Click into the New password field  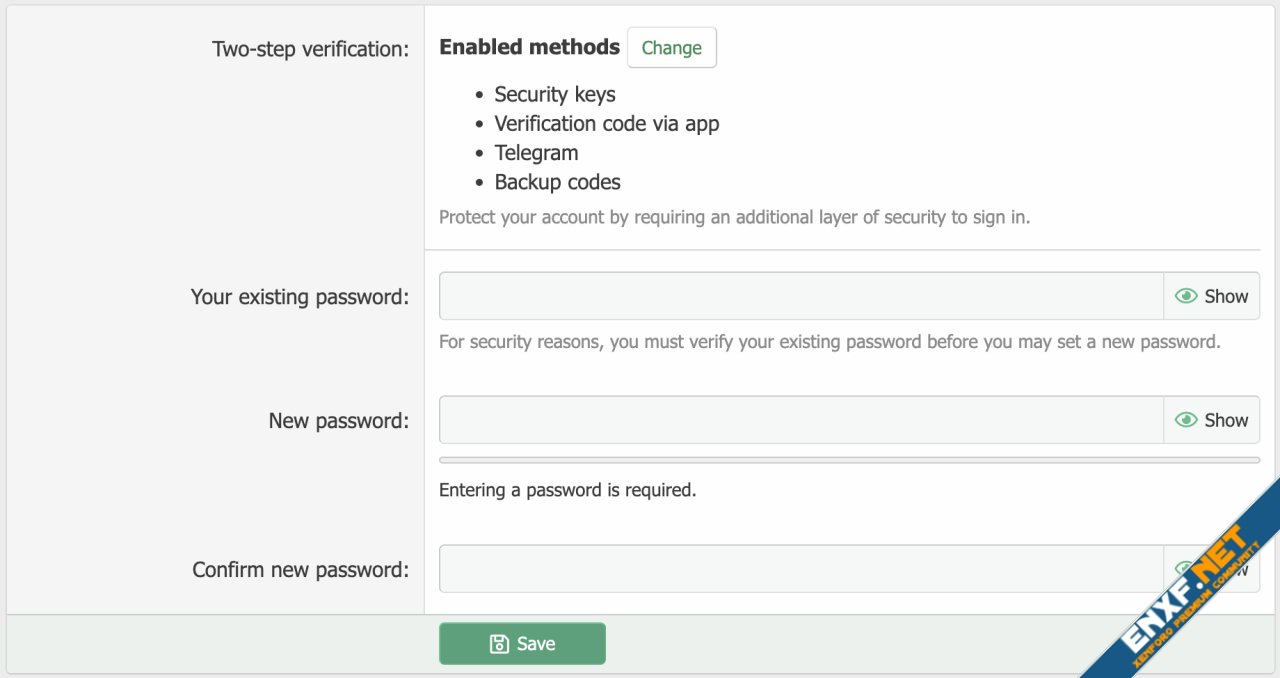click(800, 420)
